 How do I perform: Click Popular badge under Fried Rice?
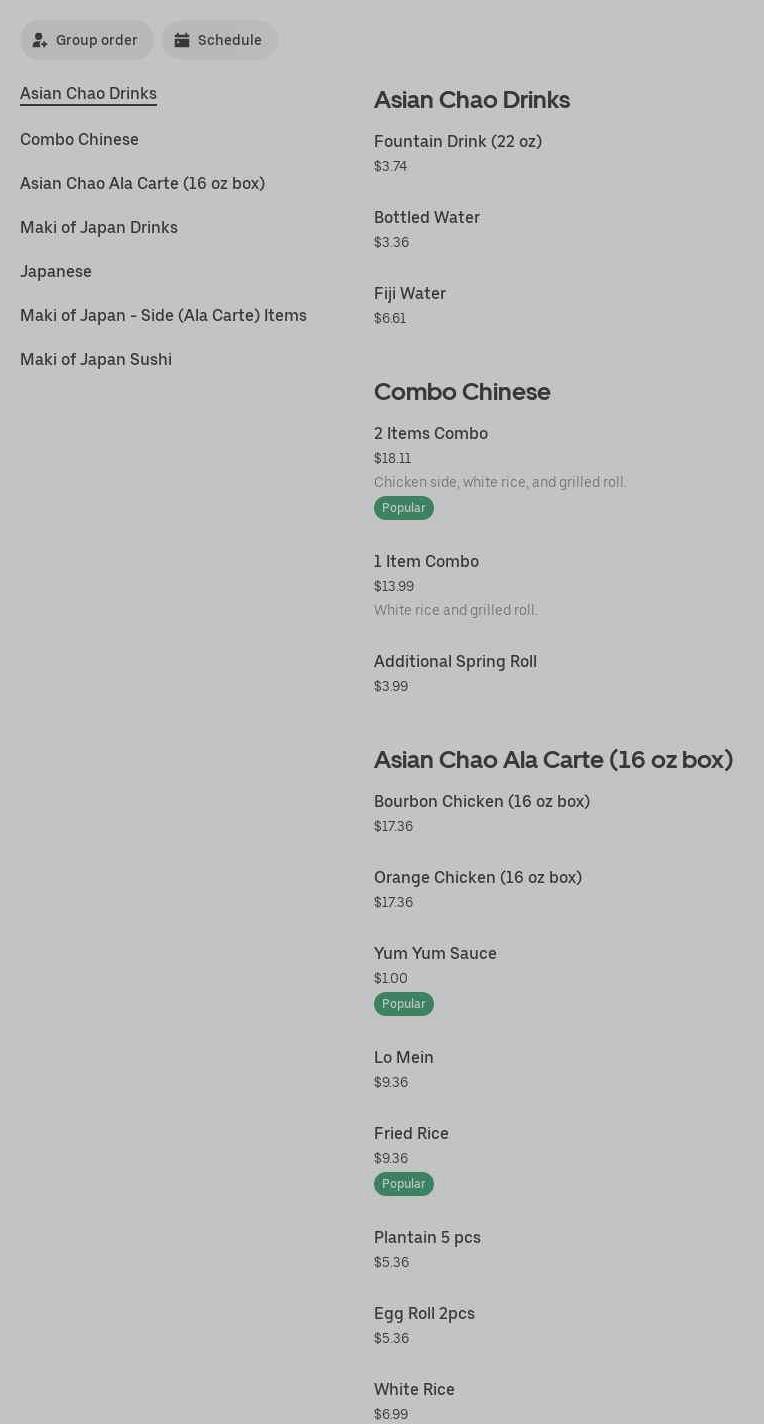[x=404, y=1184]
